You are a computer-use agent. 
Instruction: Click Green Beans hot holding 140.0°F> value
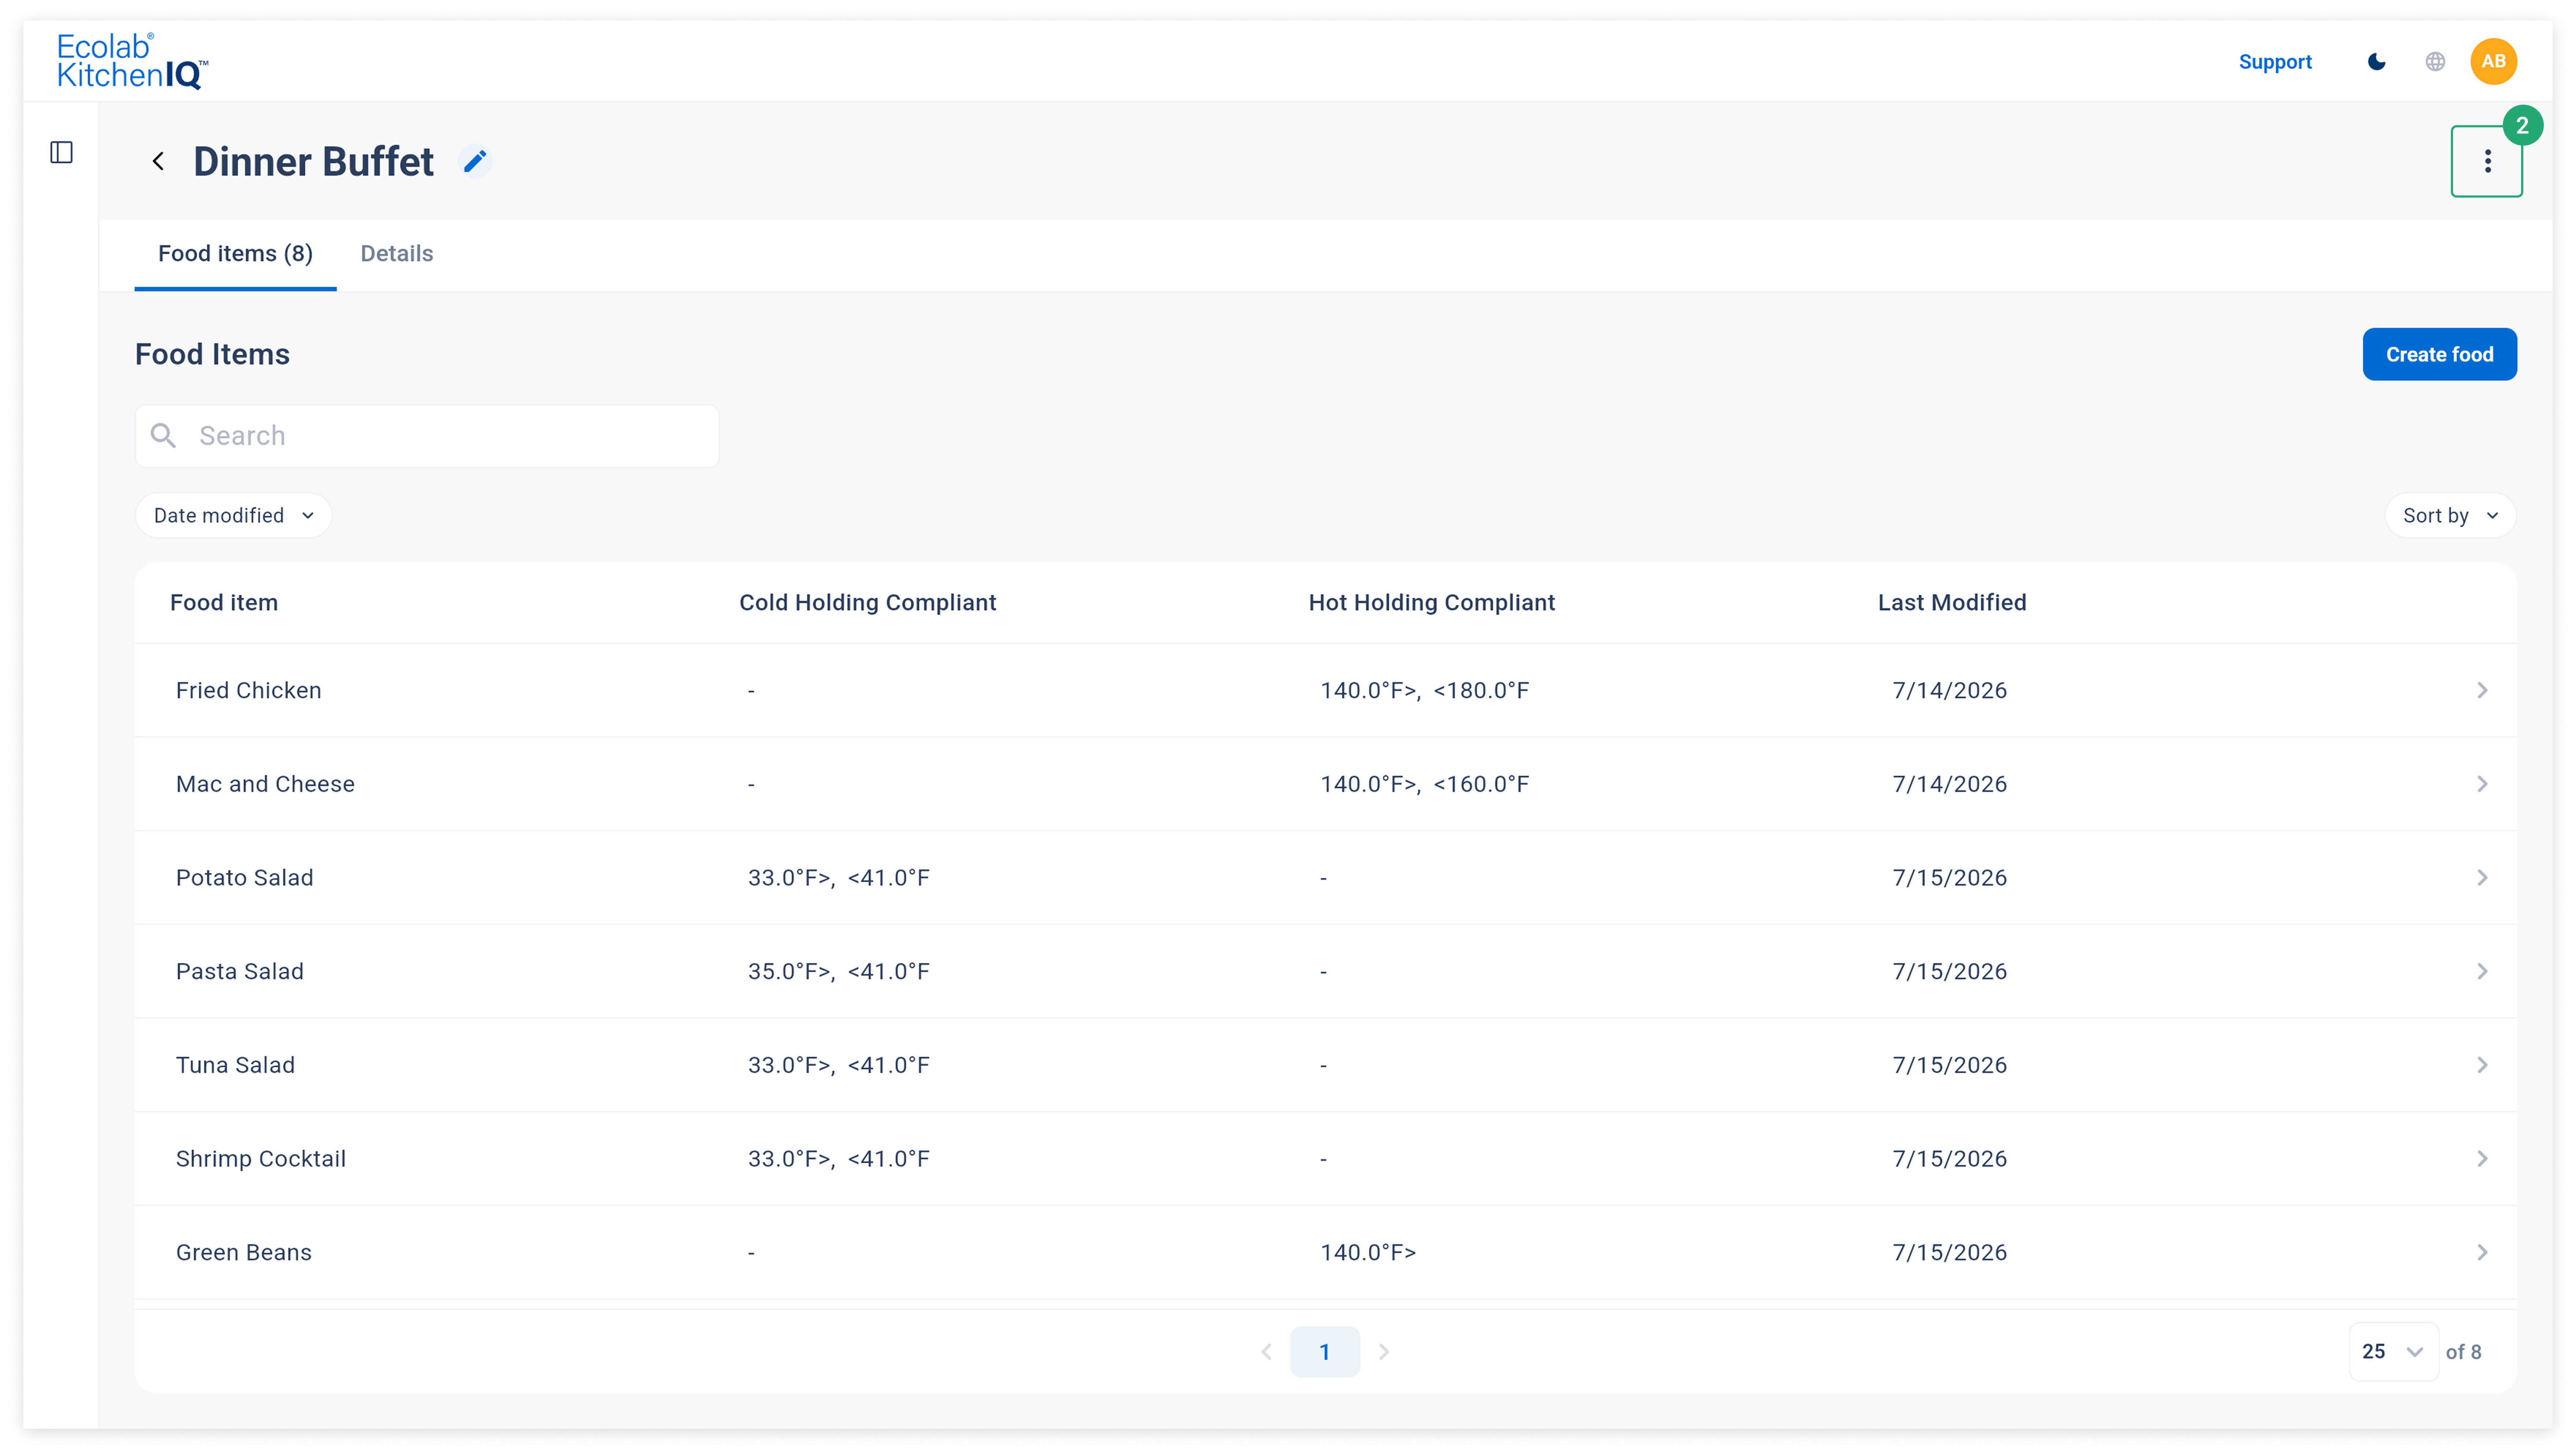(x=1368, y=1252)
